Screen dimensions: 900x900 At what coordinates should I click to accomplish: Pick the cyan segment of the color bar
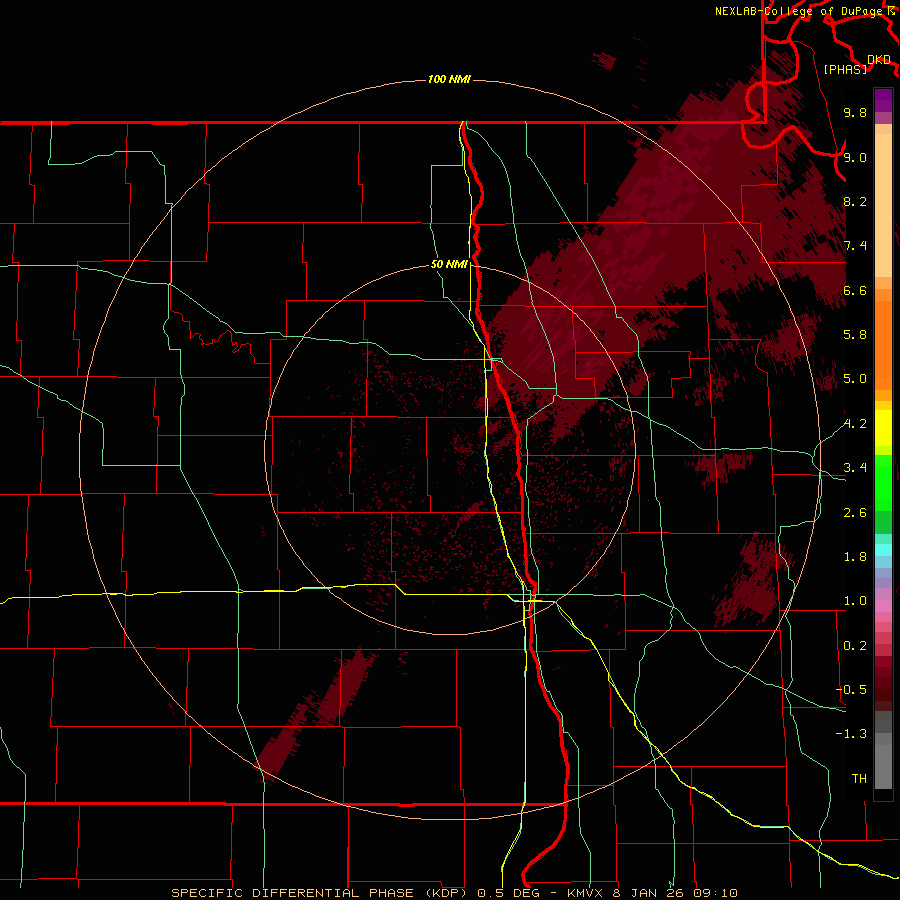pyautogui.click(x=883, y=550)
